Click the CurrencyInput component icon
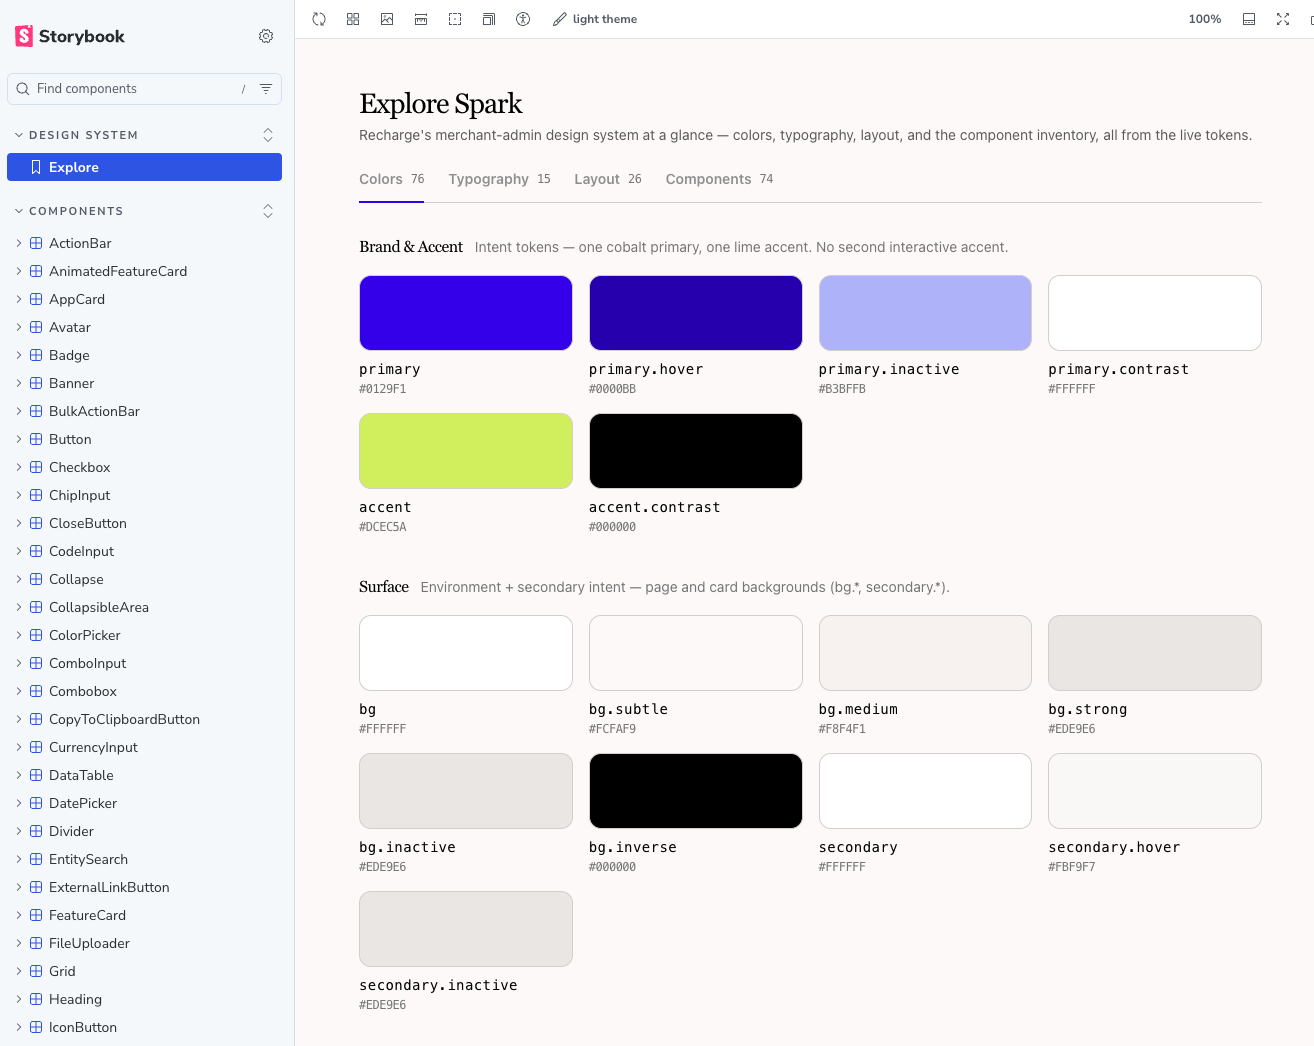 [36, 747]
